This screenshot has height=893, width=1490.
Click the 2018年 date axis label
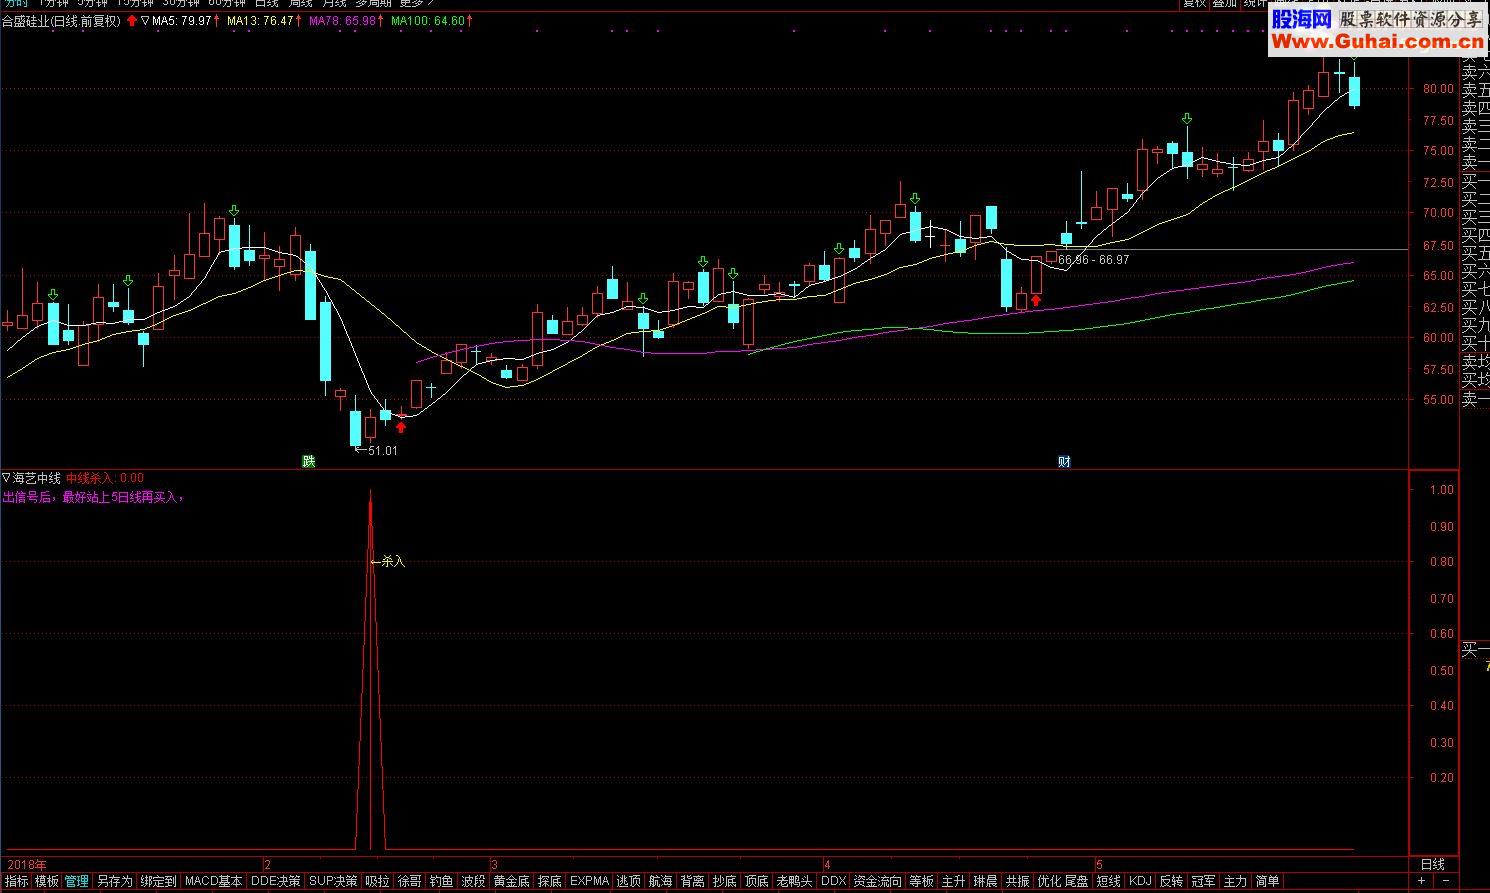[x=27, y=864]
